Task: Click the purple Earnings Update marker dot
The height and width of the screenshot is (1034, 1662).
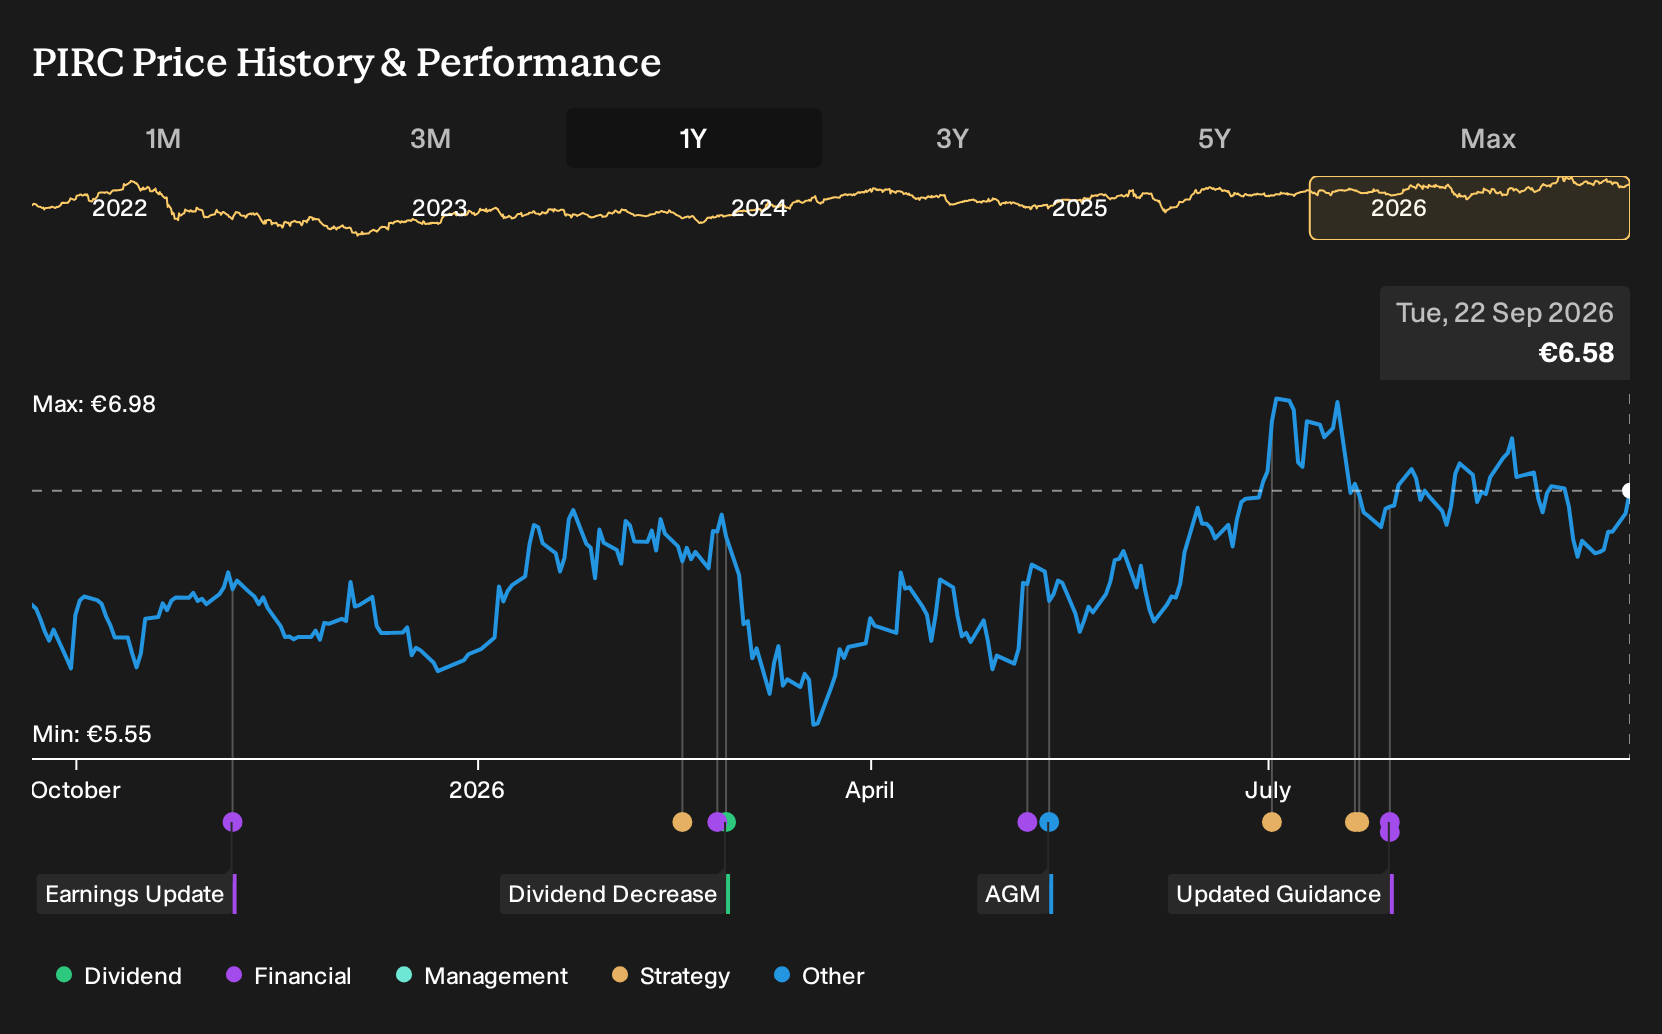Action: (232, 822)
